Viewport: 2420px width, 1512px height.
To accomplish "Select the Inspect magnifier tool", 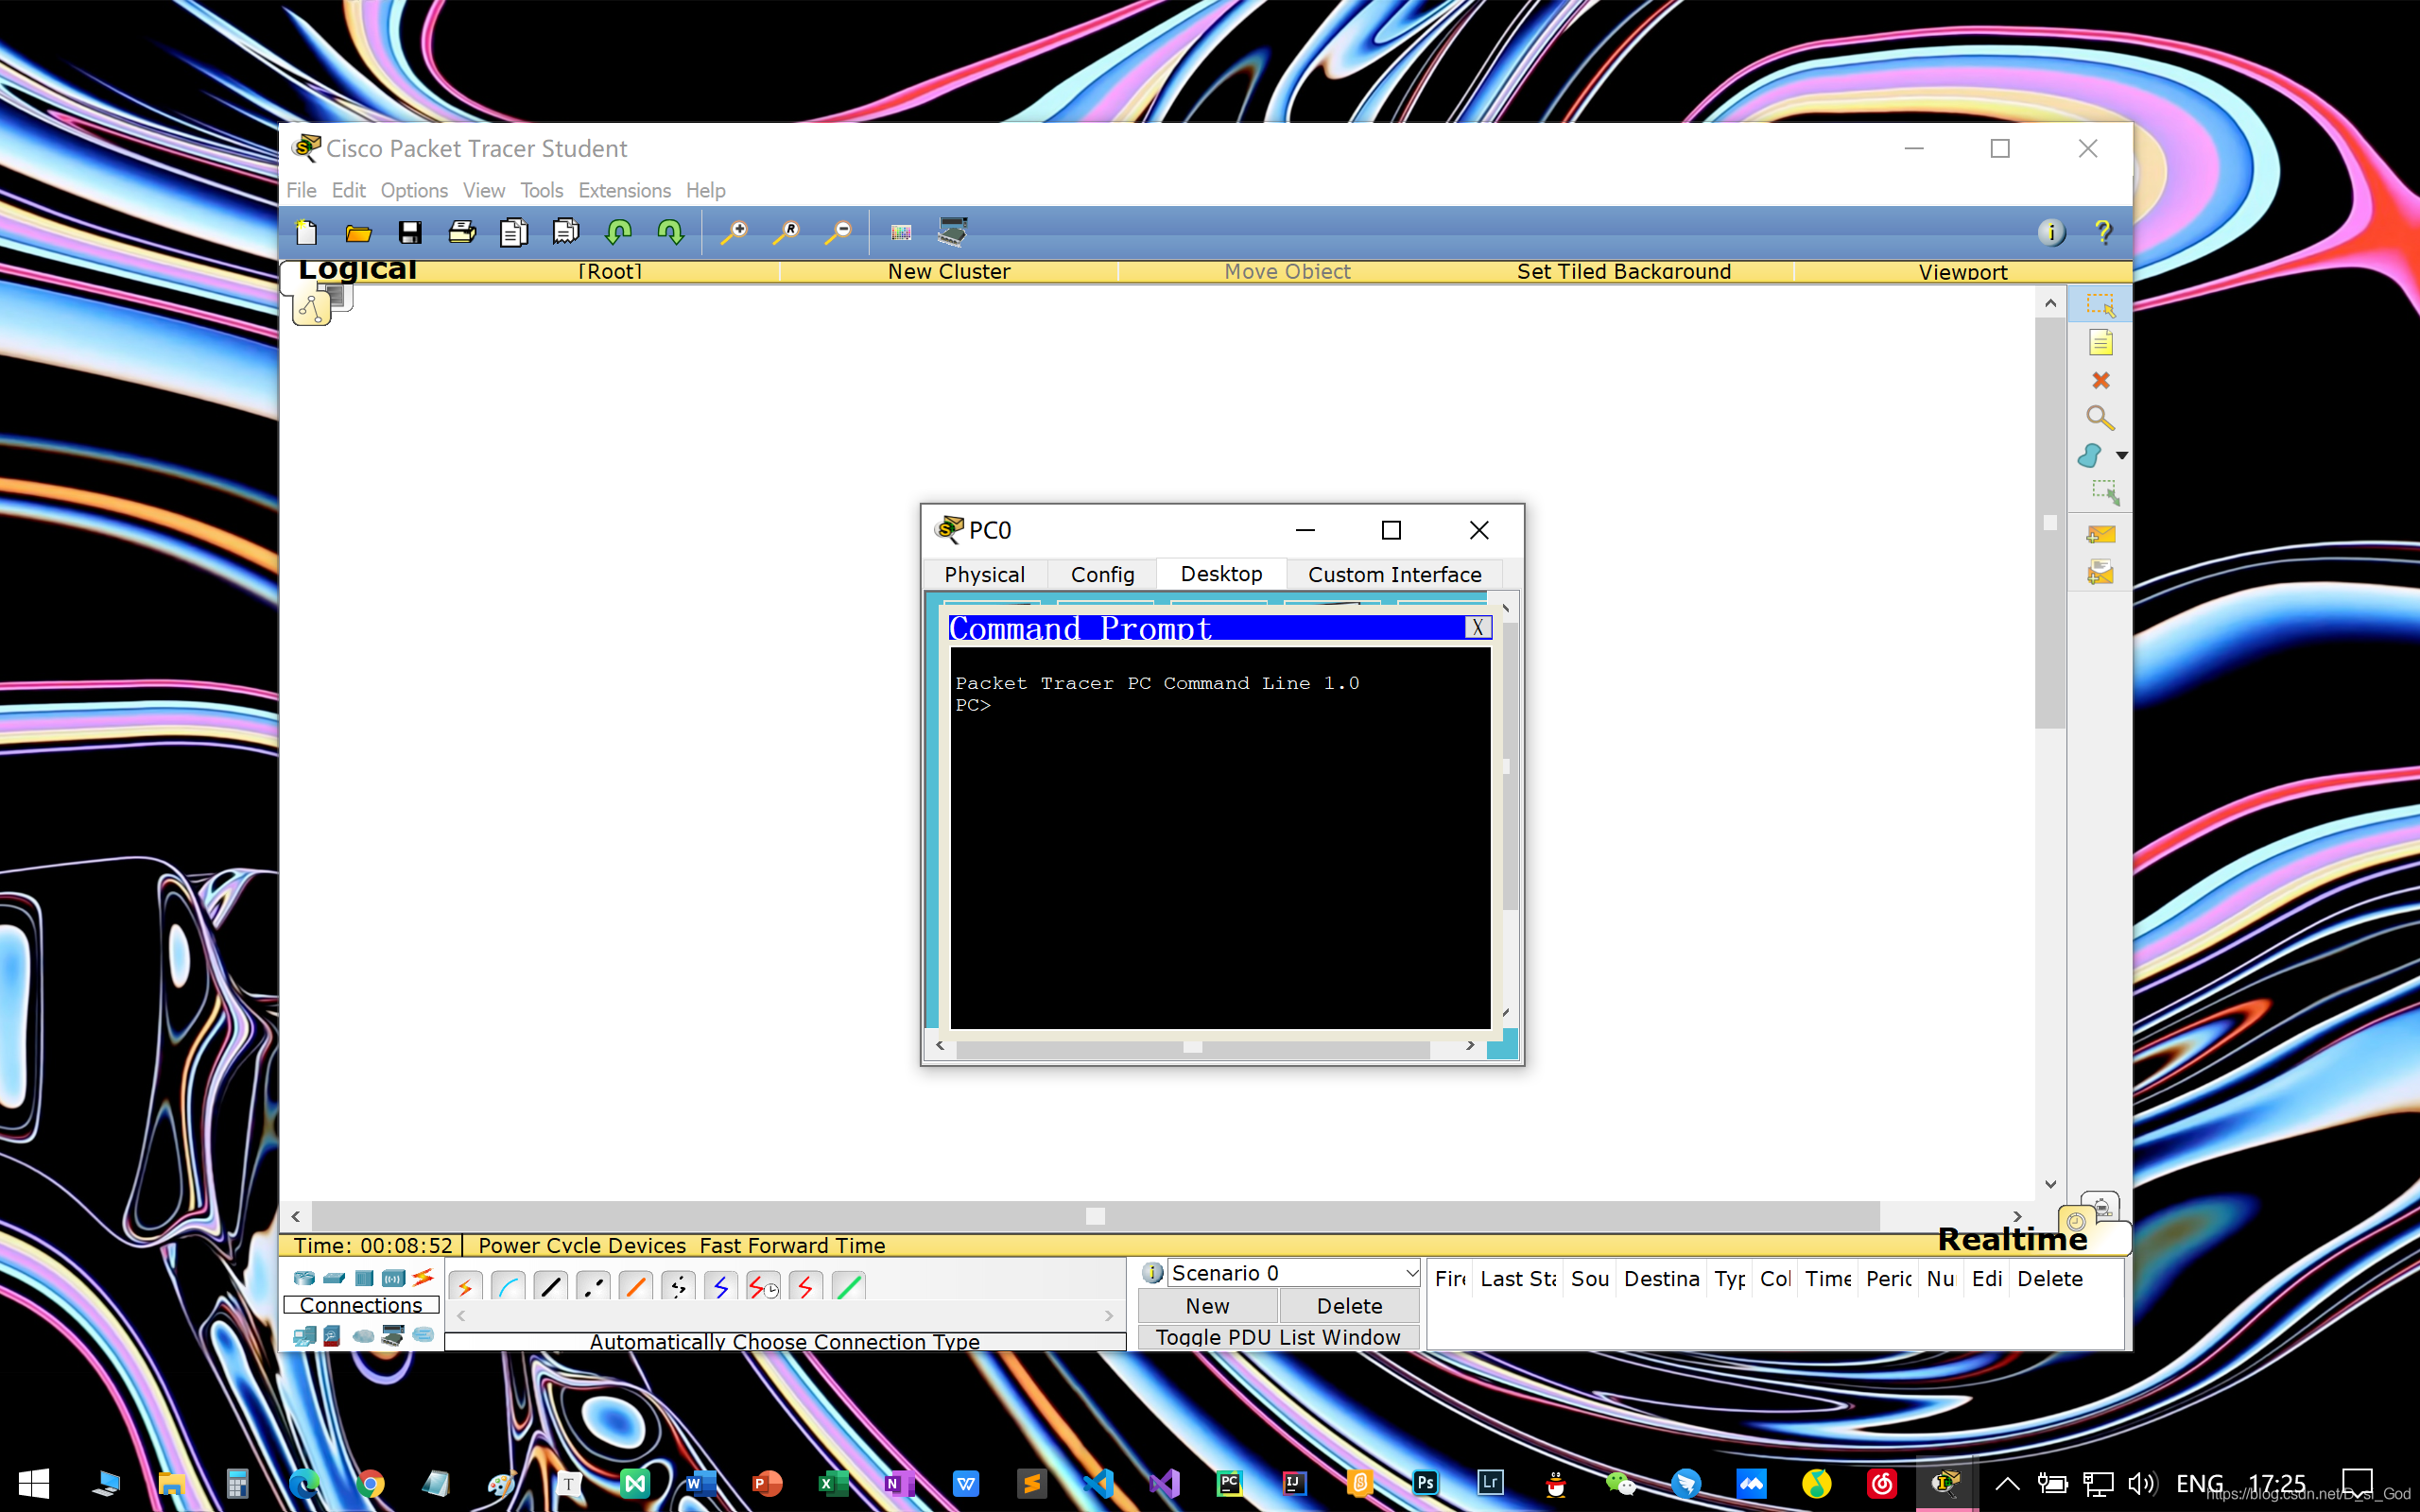I will click(x=2100, y=417).
